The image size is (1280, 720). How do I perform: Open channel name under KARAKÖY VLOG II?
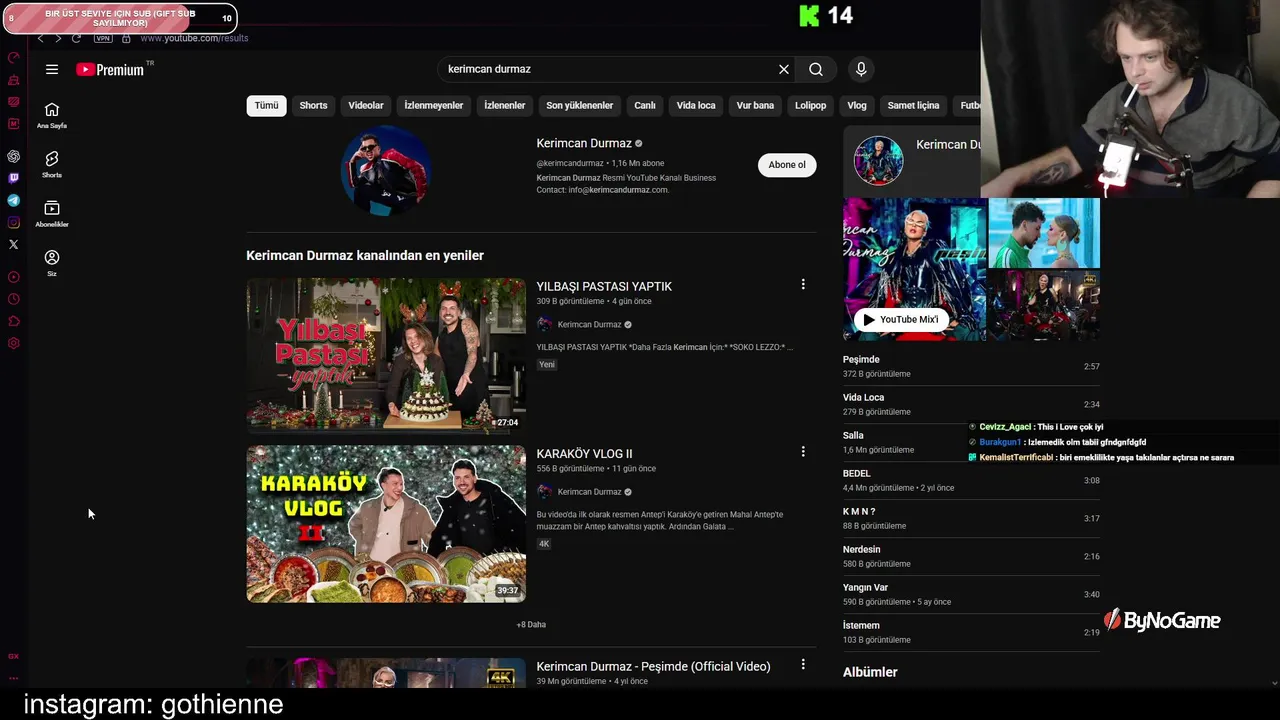click(589, 491)
